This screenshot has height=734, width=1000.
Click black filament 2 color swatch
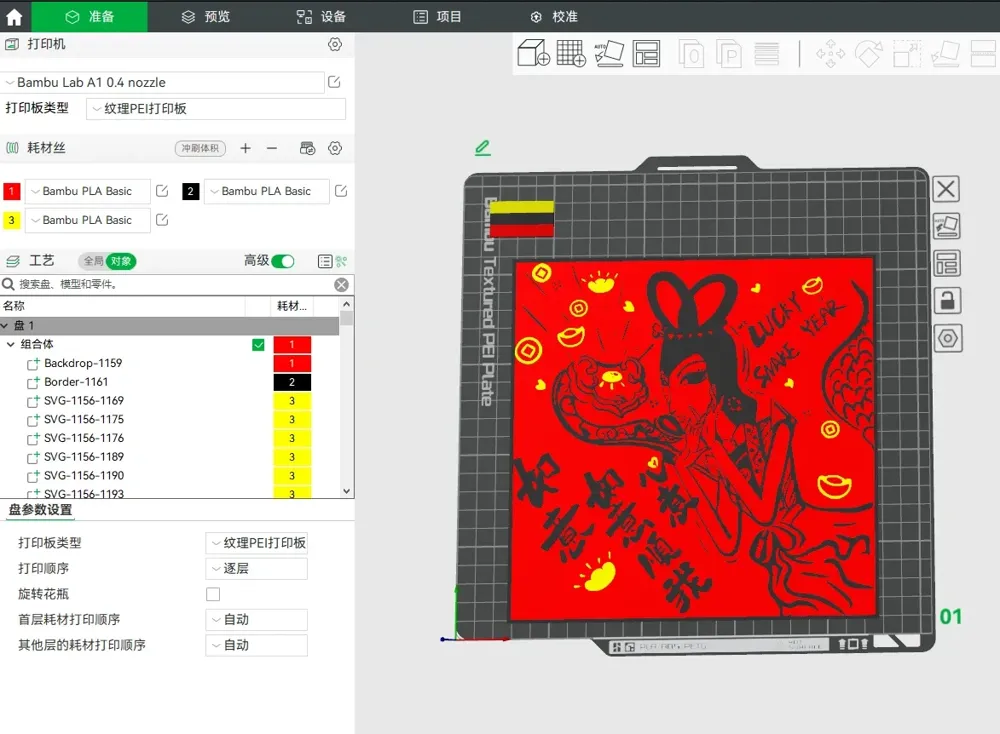click(191, 191)
